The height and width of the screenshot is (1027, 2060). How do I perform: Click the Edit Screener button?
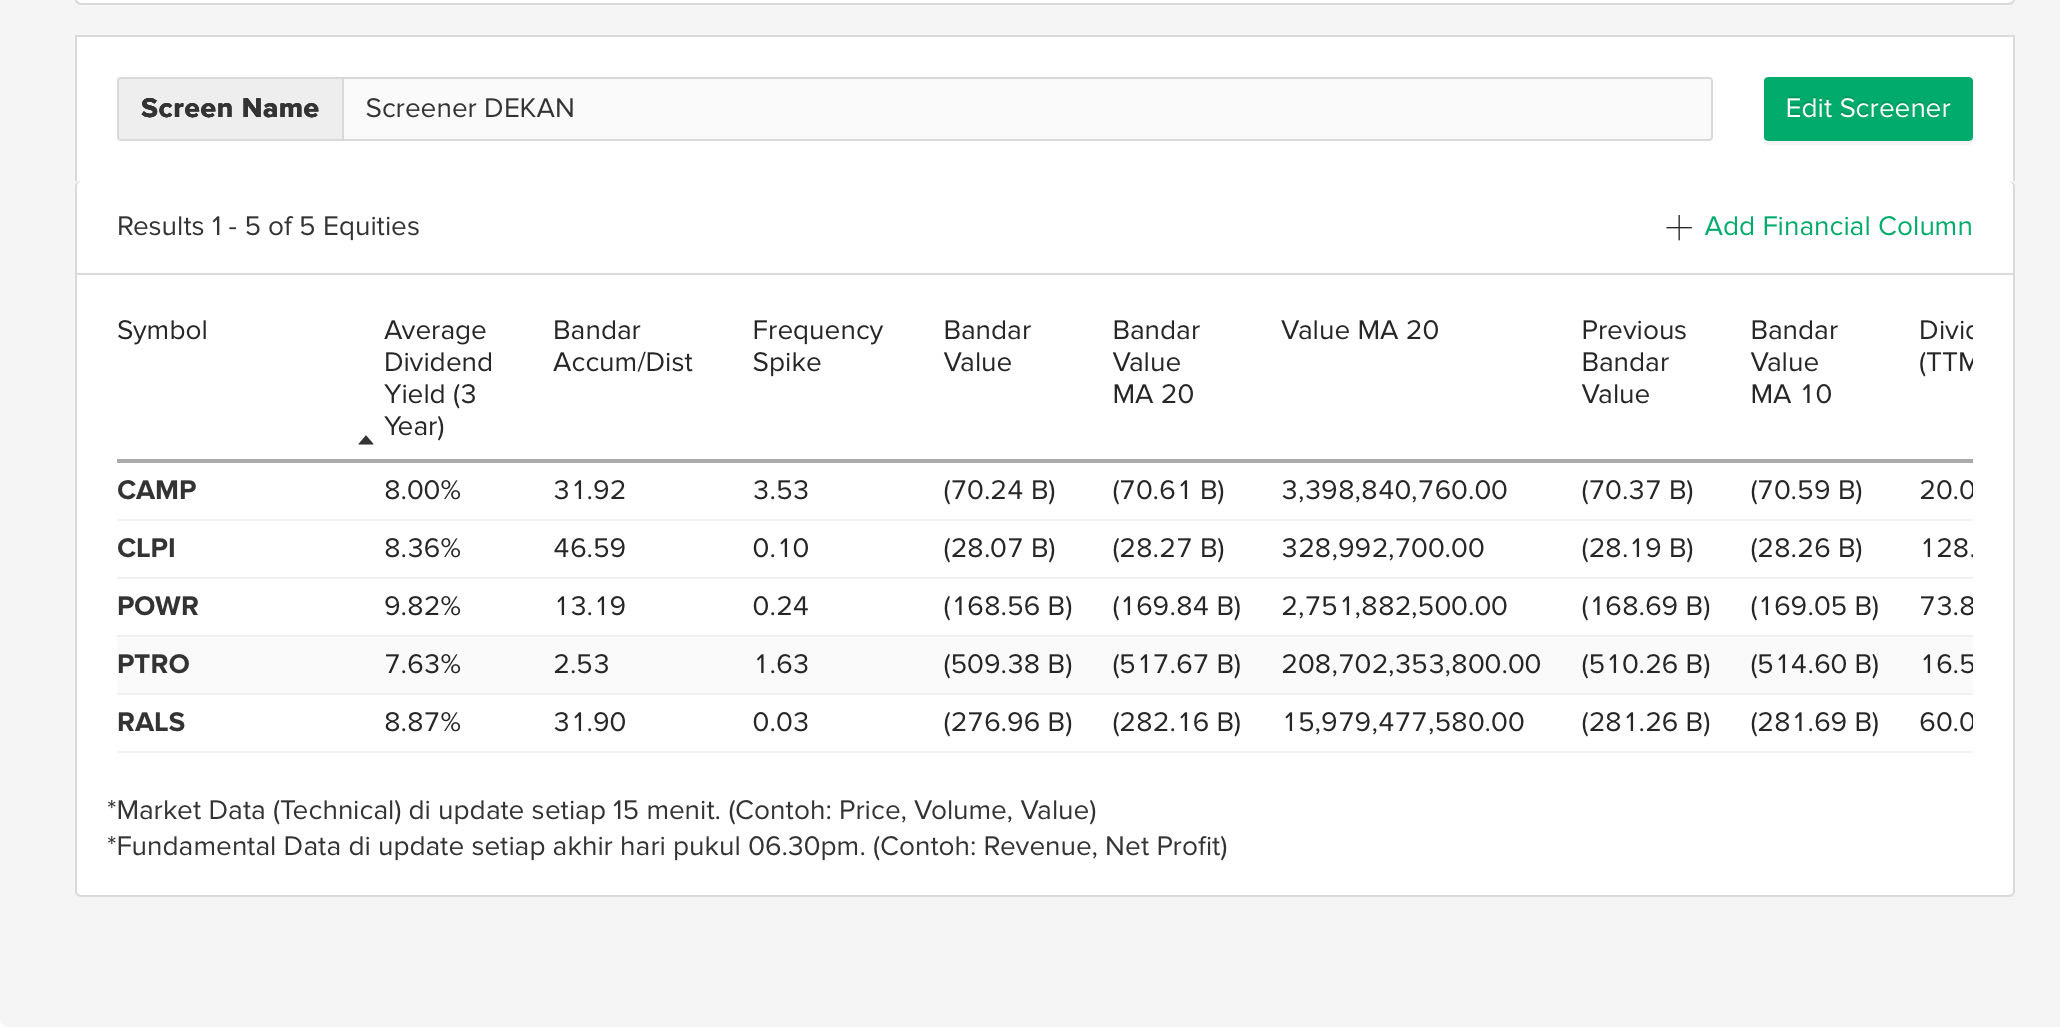(1867, 109)
